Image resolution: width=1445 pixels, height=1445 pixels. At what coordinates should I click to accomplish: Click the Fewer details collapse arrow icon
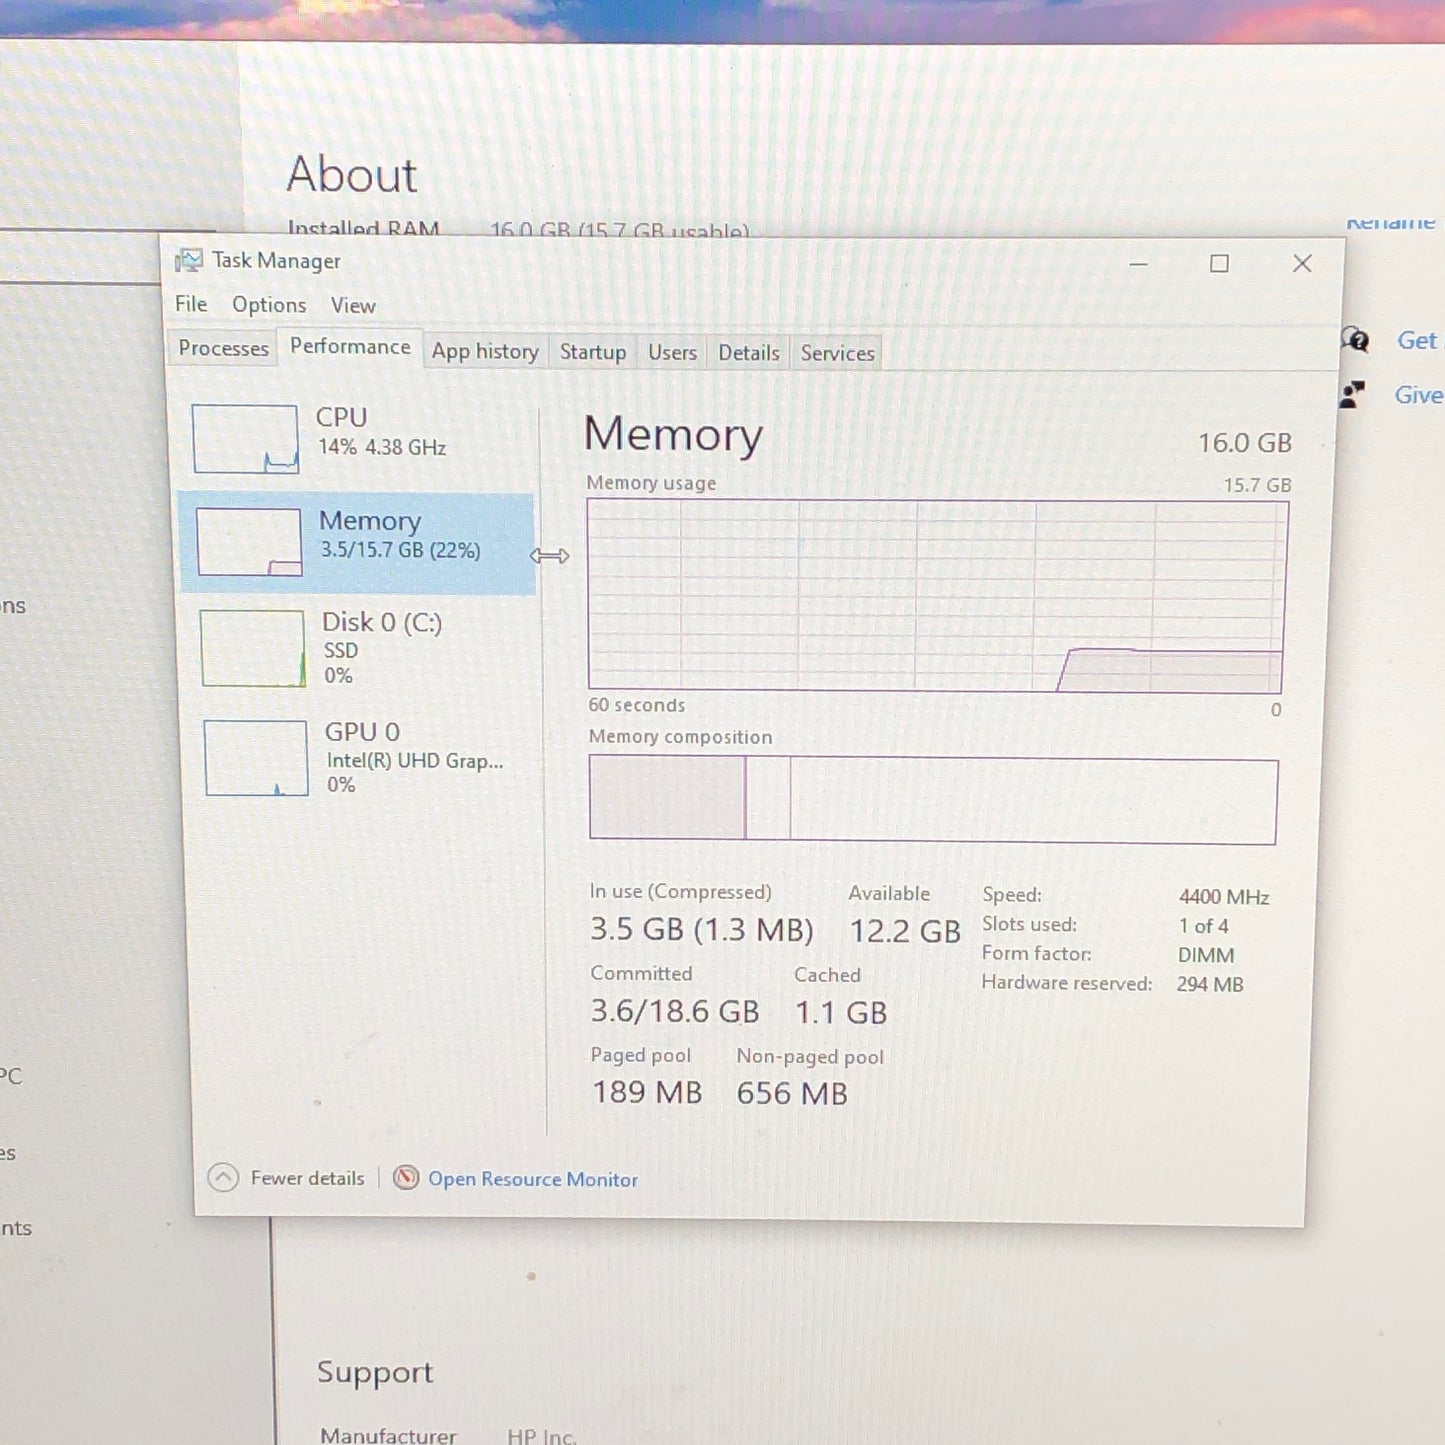(x=223, y=1178)
